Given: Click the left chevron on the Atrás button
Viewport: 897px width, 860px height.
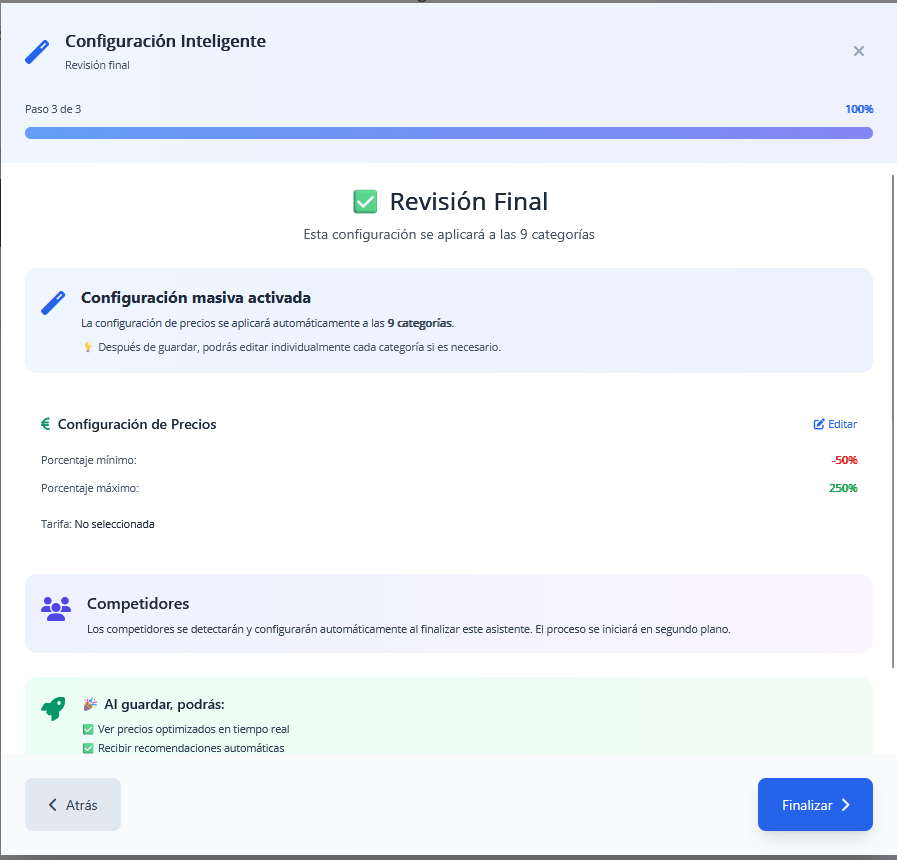Looking at the screenshot, I should tap(53, 805).
